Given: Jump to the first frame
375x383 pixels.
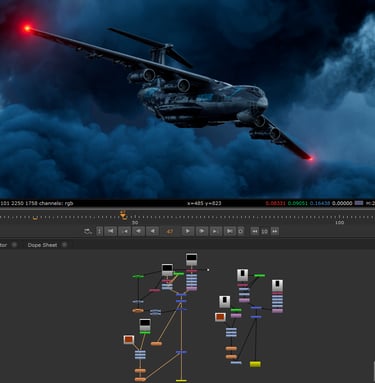Looking at the screenshot, I should tap(111, 231).
